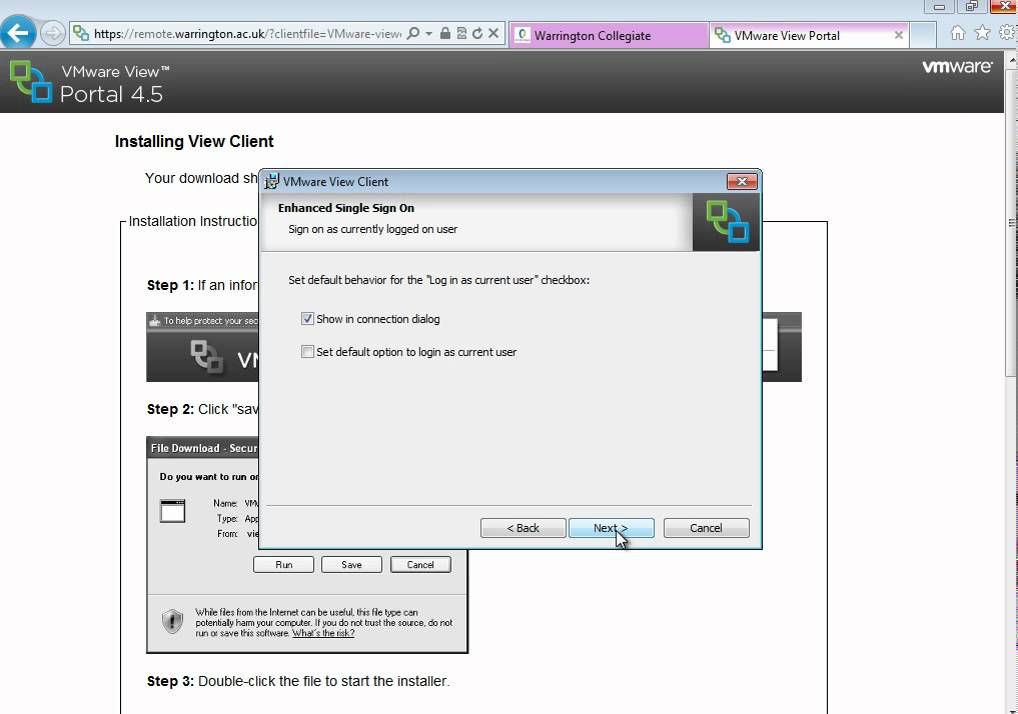
Task: Select the VMware View Portal tab
Action: 808,36
